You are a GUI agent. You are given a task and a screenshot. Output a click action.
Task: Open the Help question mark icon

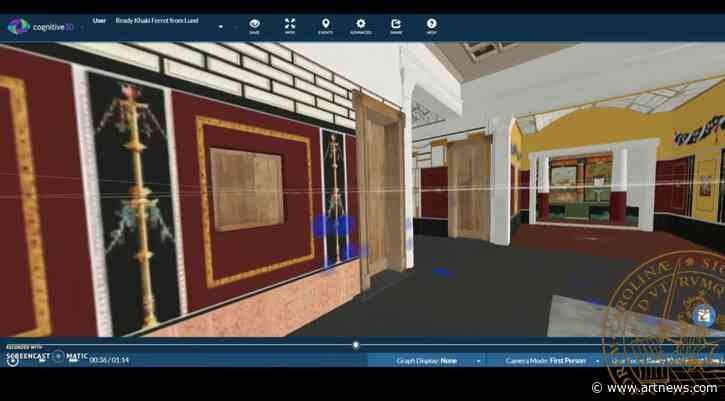[431, 26]
